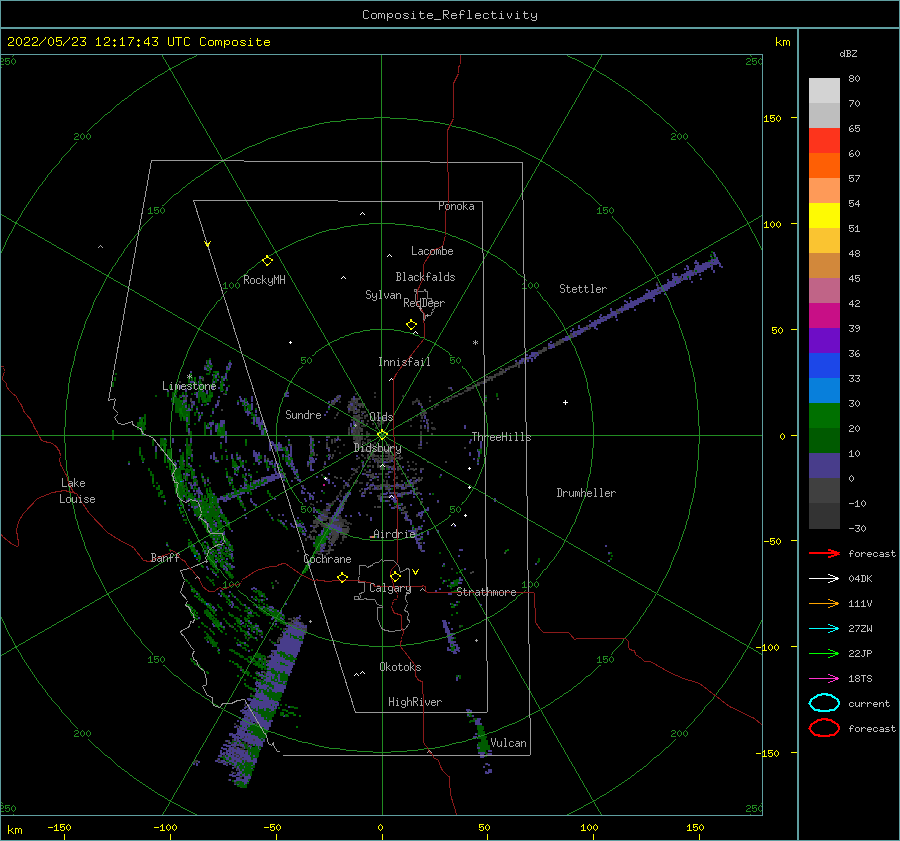Click the Vulcan town label

(508, 743)
